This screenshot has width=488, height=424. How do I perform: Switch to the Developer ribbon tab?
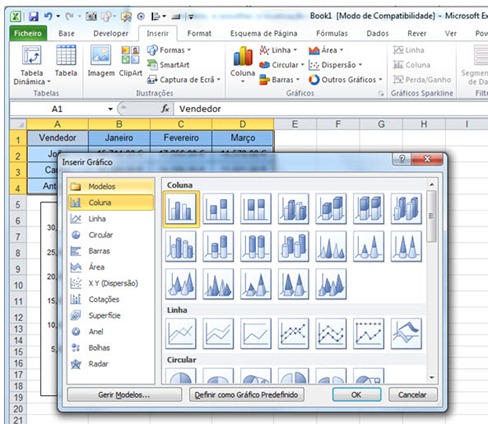tap(111, 34)
